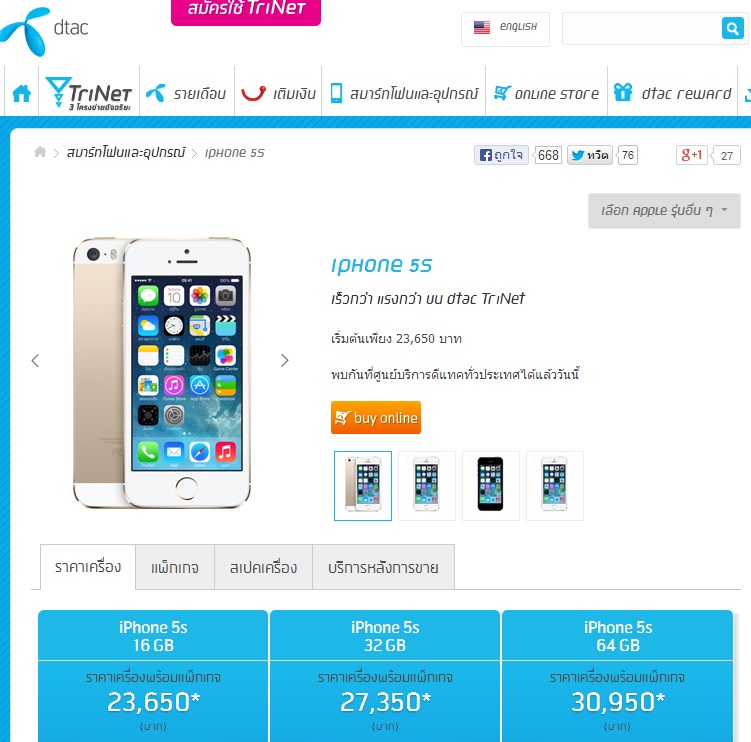
Task: Select the gold iPhone 5s thumbnail
Action: 363,485
